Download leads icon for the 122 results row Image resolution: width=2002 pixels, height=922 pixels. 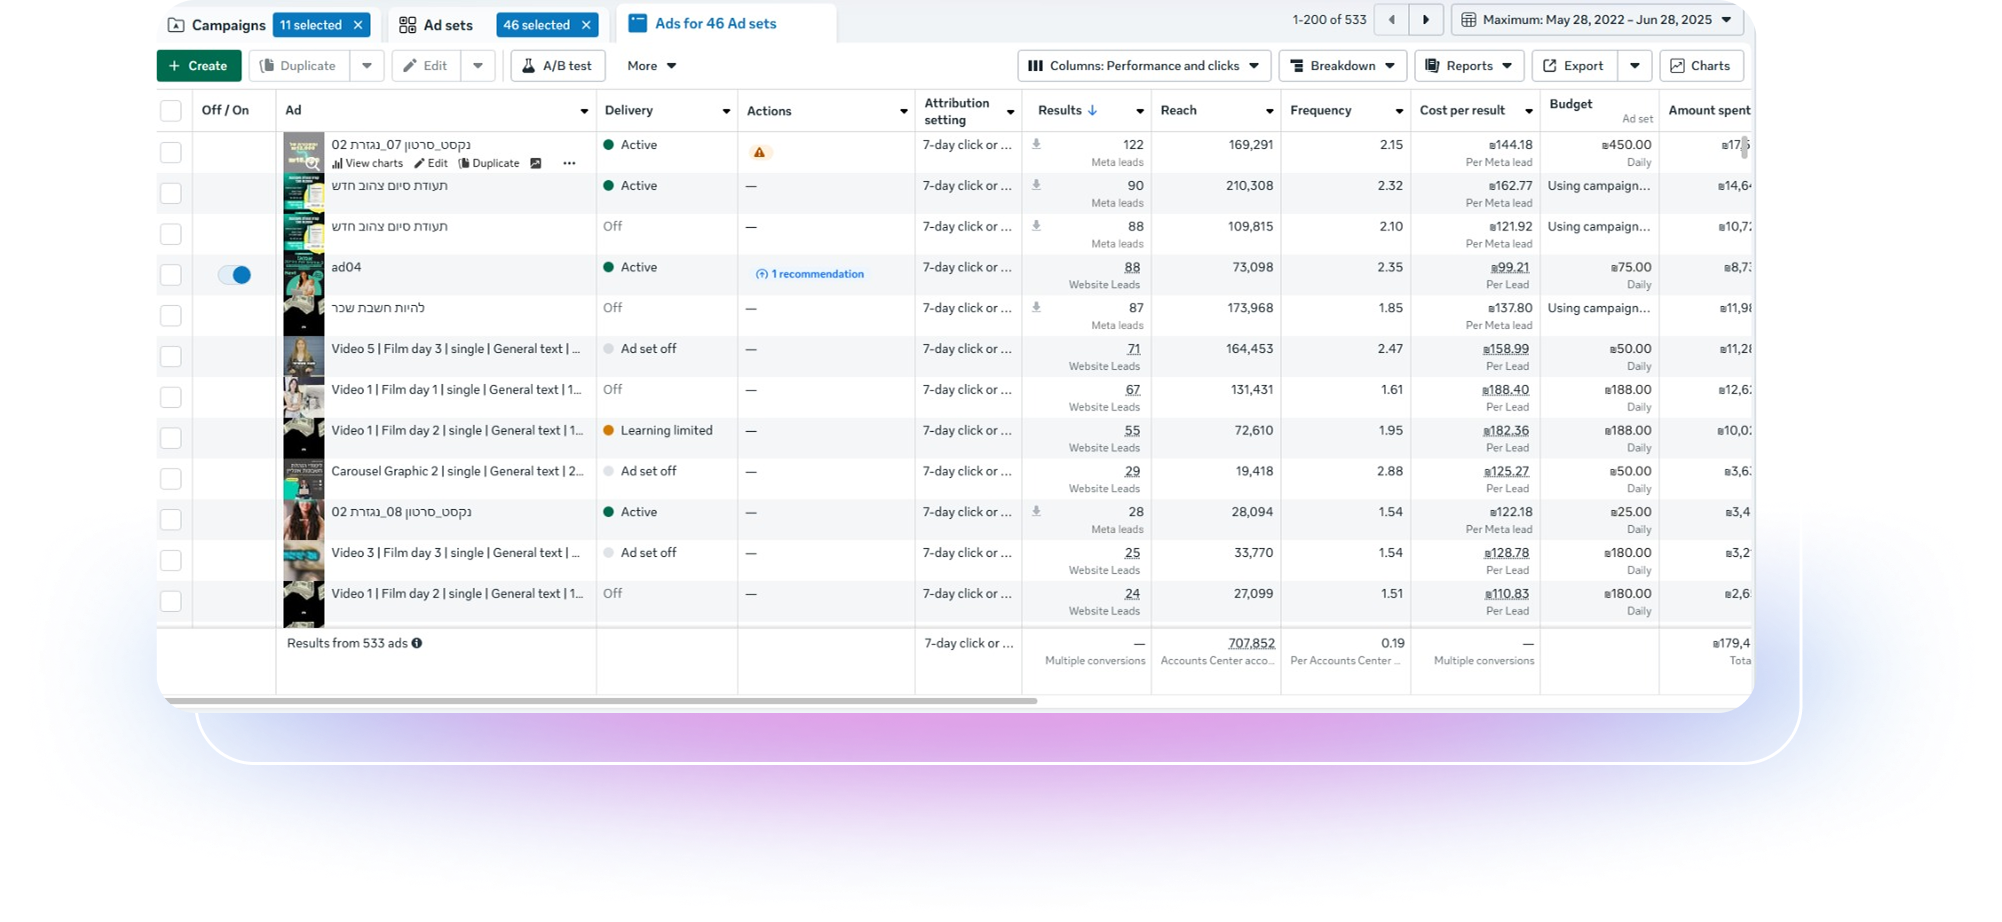pyautogui.click(x=1036, y=145)
